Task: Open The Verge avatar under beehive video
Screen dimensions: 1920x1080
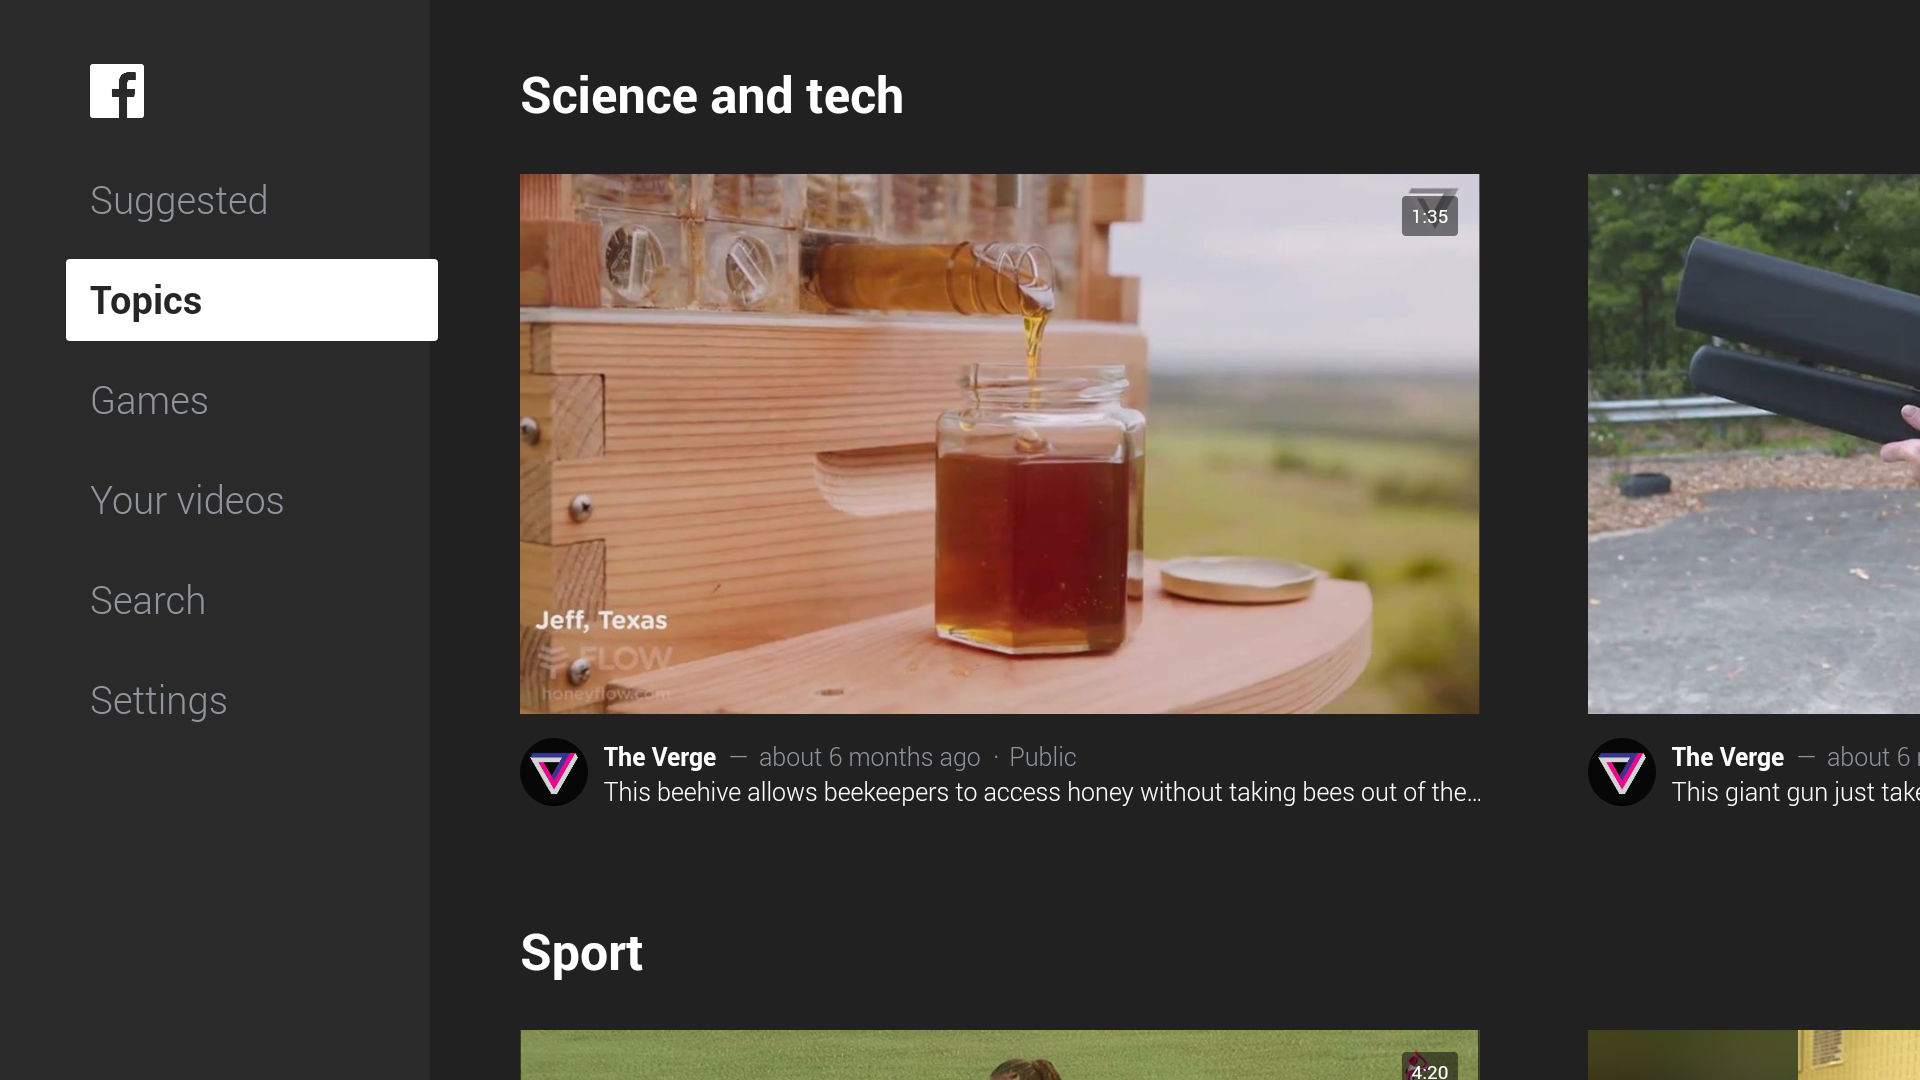Action: coord(554,772)
